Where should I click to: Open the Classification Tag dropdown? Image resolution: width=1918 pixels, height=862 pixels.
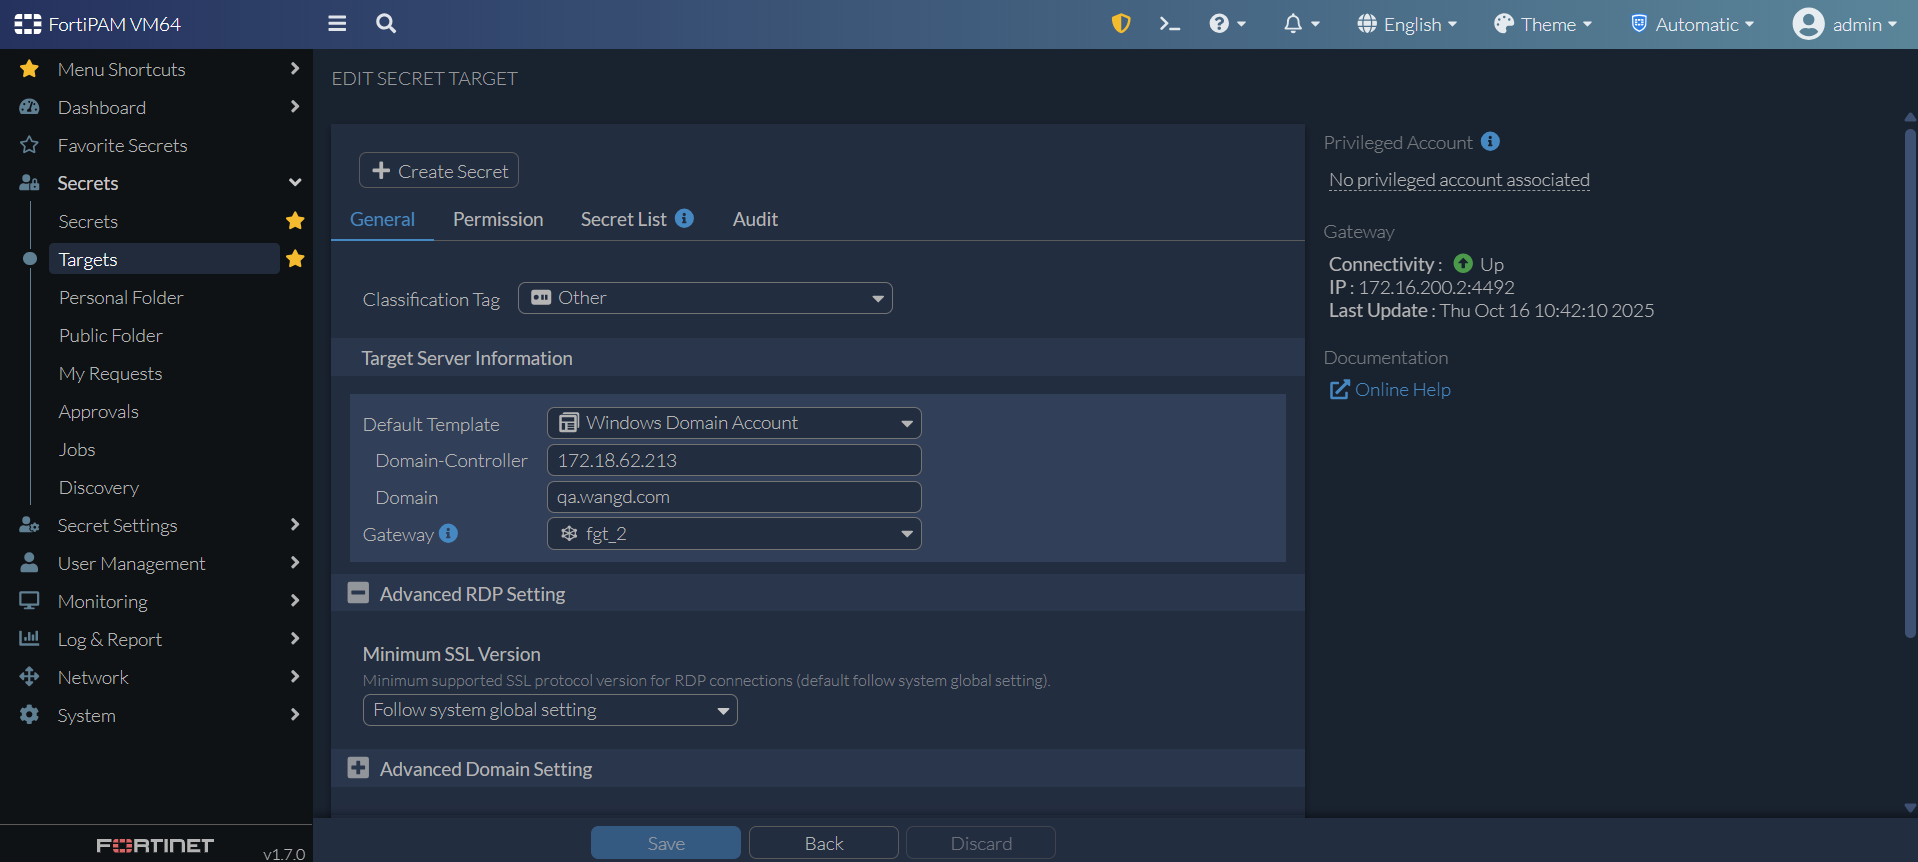(x=705, y=298)
